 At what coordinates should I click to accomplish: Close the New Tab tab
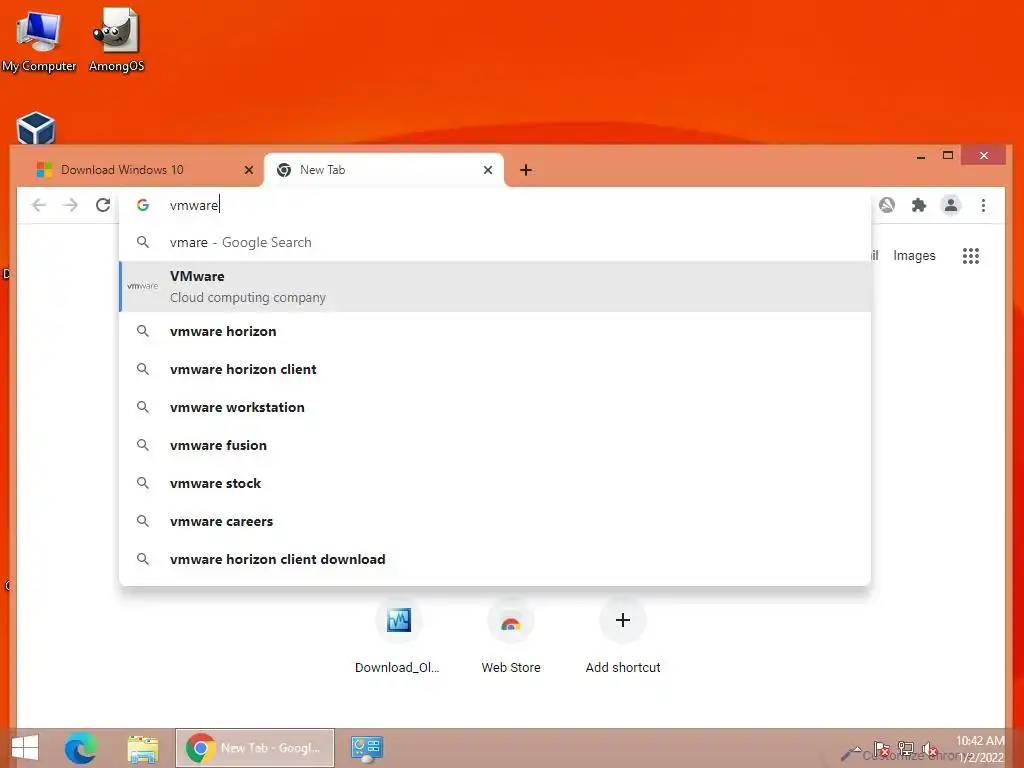[488, 170]
